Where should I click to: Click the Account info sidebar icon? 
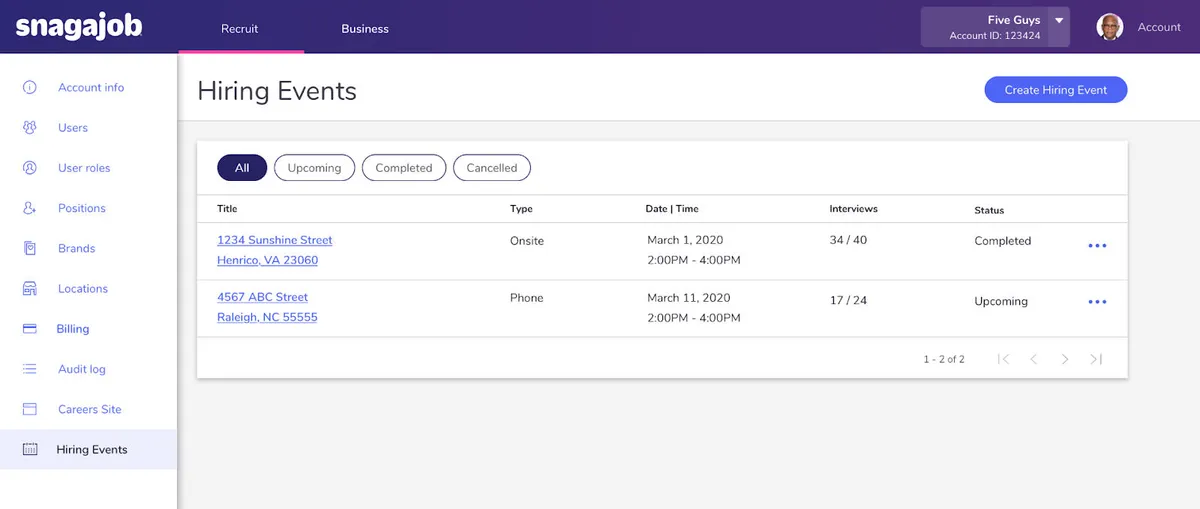[30, 88]
